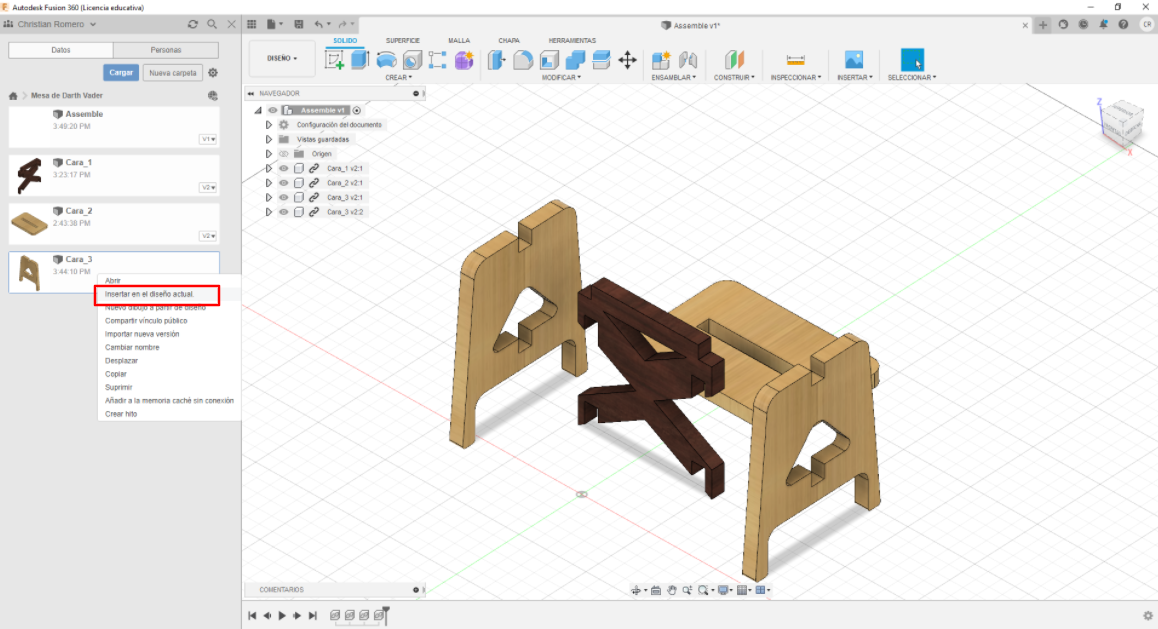Expand the Cara_1 v2:1 tree node

pos(269,168)
